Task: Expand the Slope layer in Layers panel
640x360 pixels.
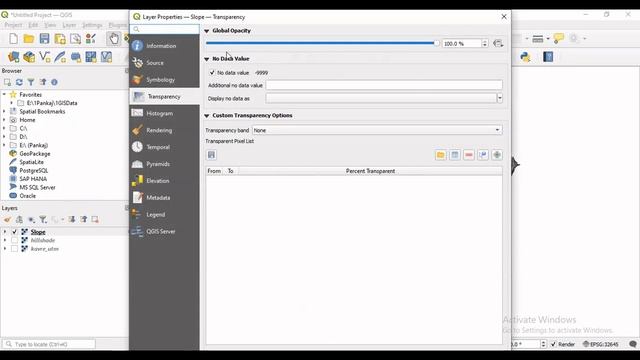Action: click(5, 232)
